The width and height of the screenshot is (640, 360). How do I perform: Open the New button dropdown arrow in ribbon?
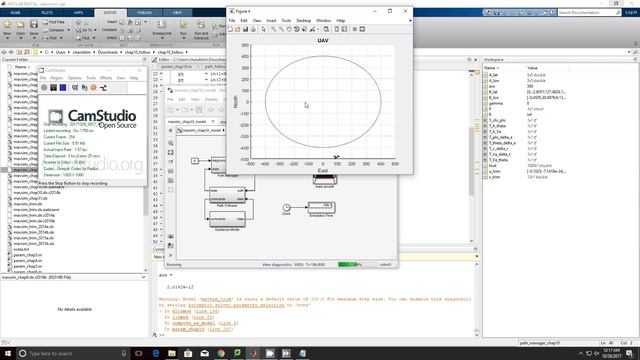7,38
